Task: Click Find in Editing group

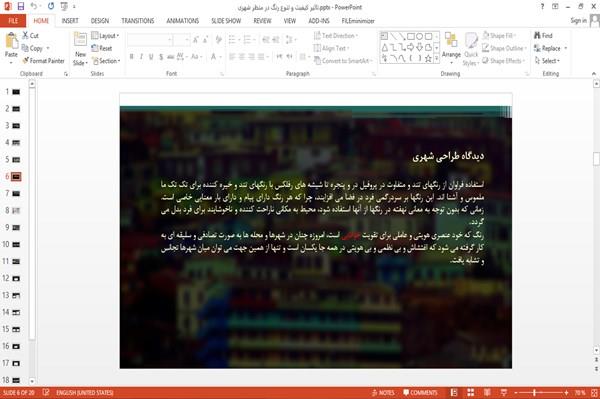Action: [543, 36]
